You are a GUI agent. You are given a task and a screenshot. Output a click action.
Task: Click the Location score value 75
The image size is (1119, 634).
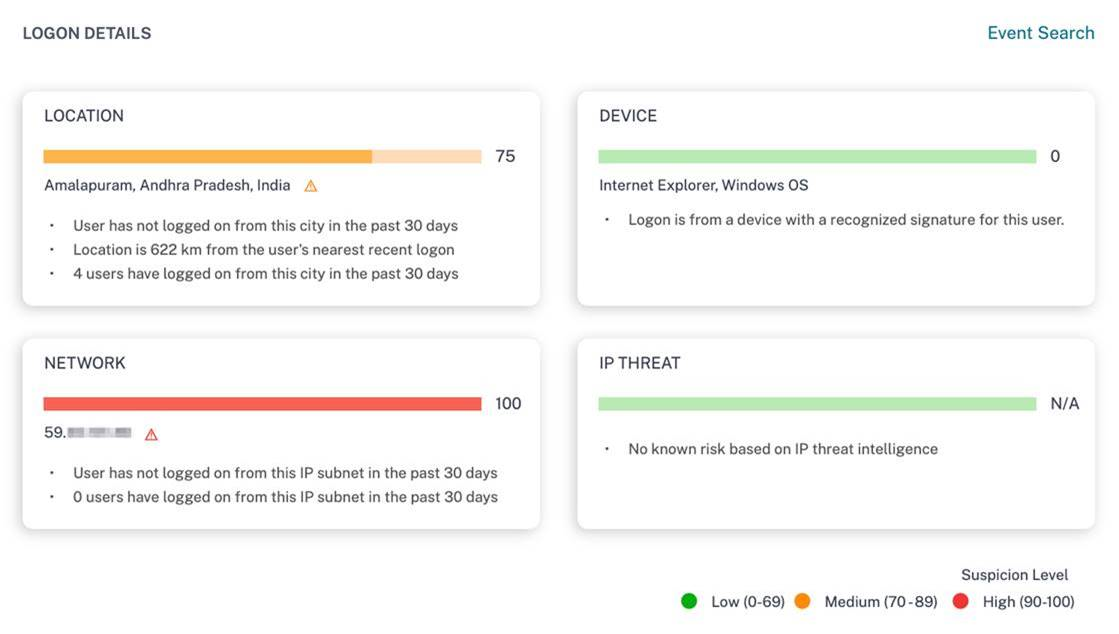[505, 157]
